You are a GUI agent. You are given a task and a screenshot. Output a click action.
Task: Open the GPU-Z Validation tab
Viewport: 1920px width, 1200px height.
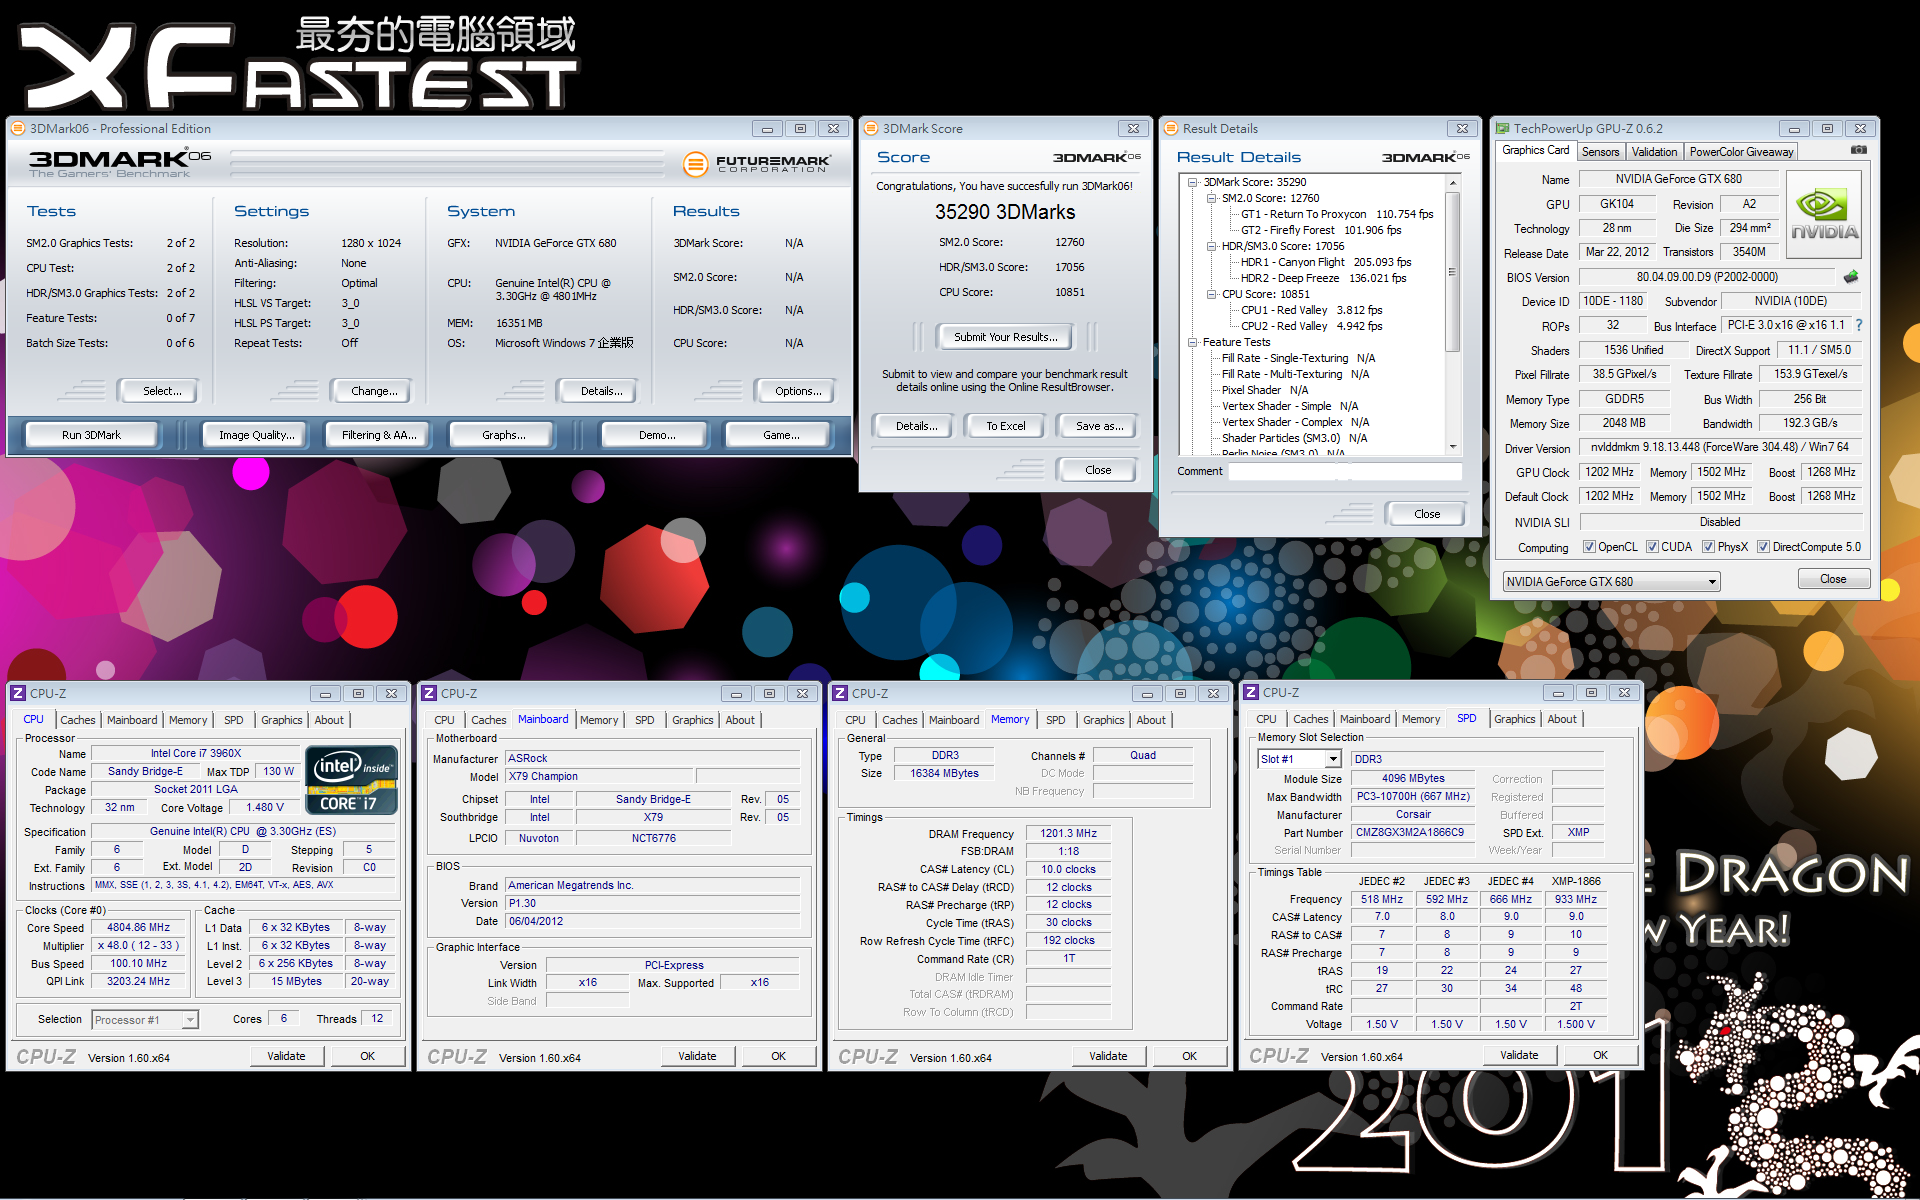tap(1654, 152)
